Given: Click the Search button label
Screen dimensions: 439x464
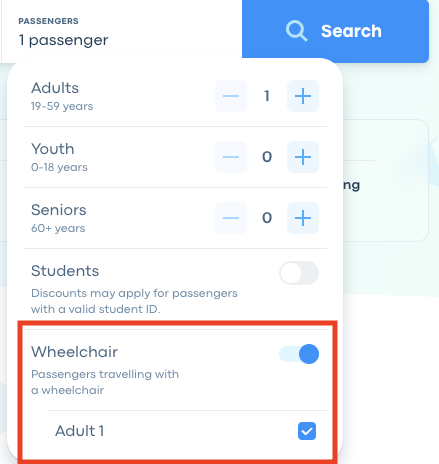Looking at the screenshot, I should (351, 31).
